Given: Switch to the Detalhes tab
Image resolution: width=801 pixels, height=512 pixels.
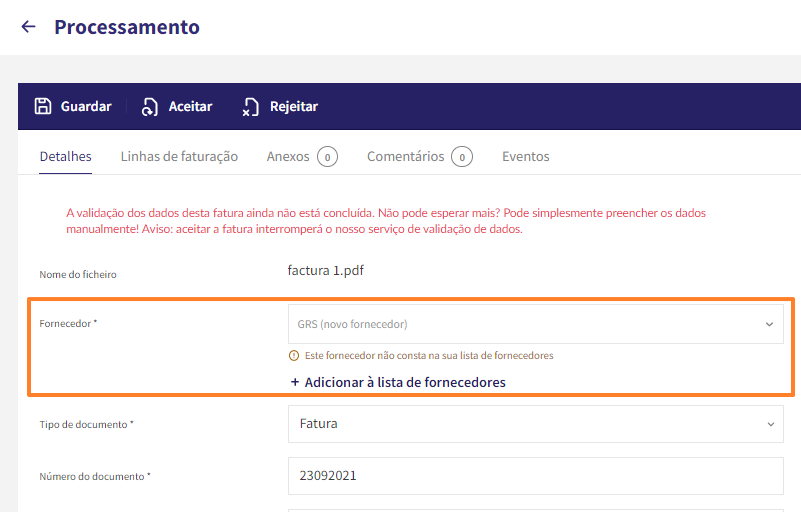Looking at the screenshot, I should click(65, 156).
